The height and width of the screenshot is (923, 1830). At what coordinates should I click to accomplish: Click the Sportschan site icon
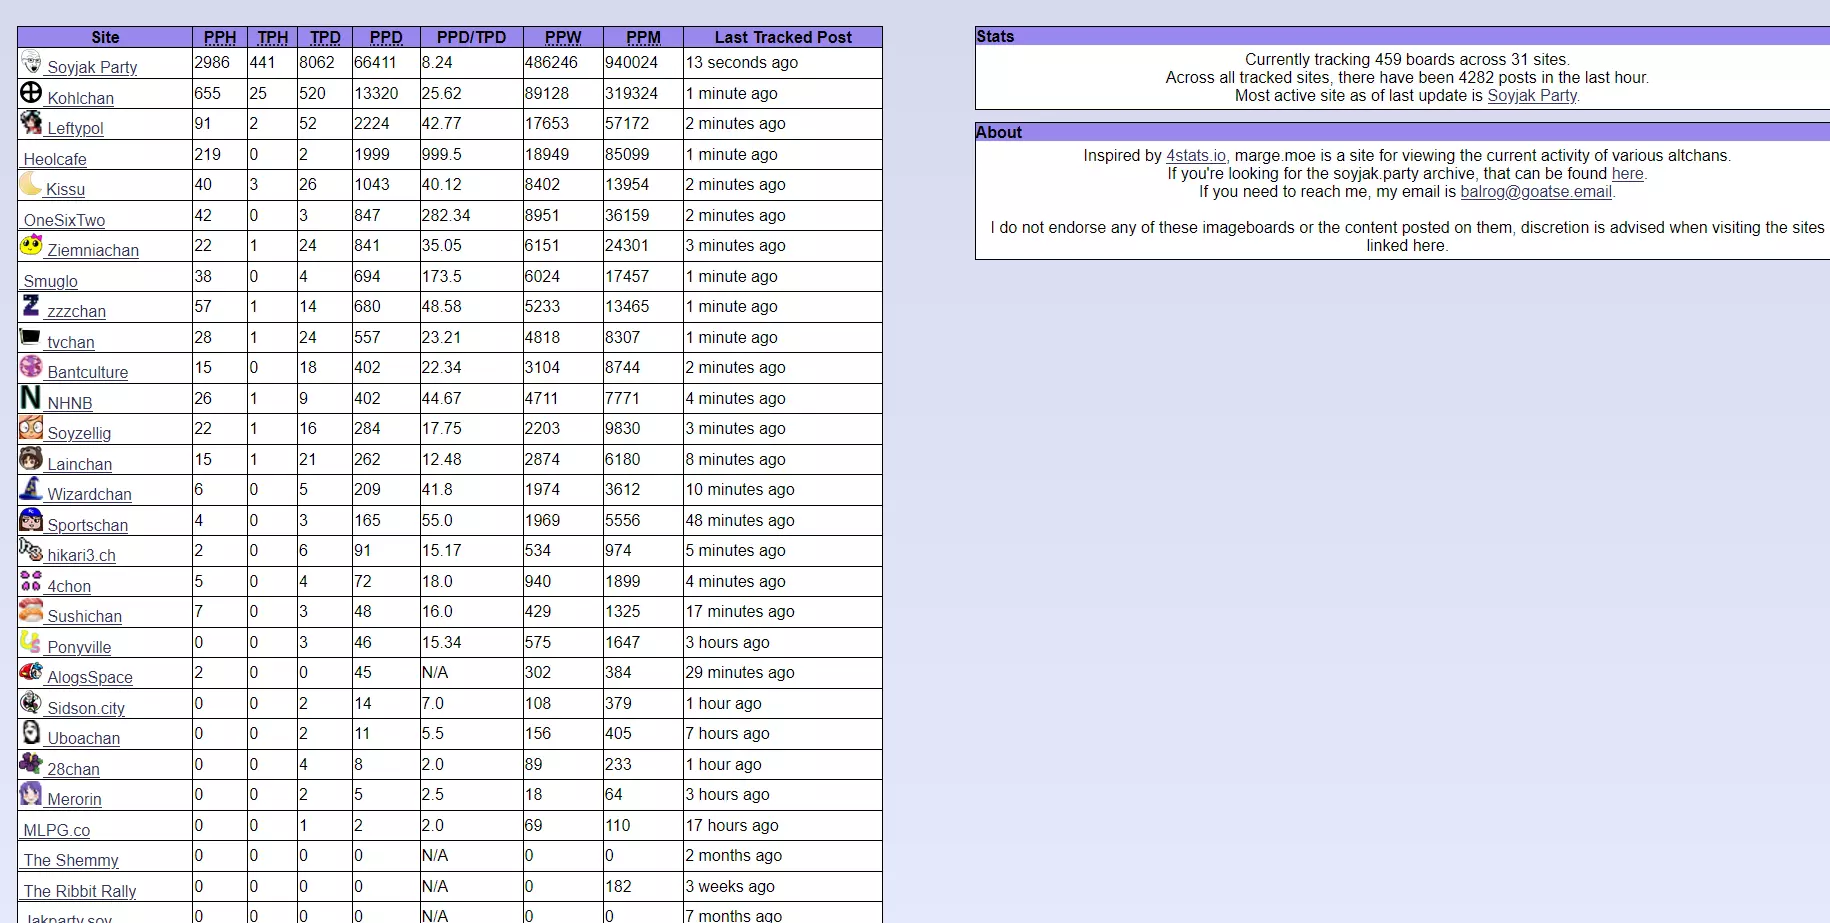pos(31,520)
